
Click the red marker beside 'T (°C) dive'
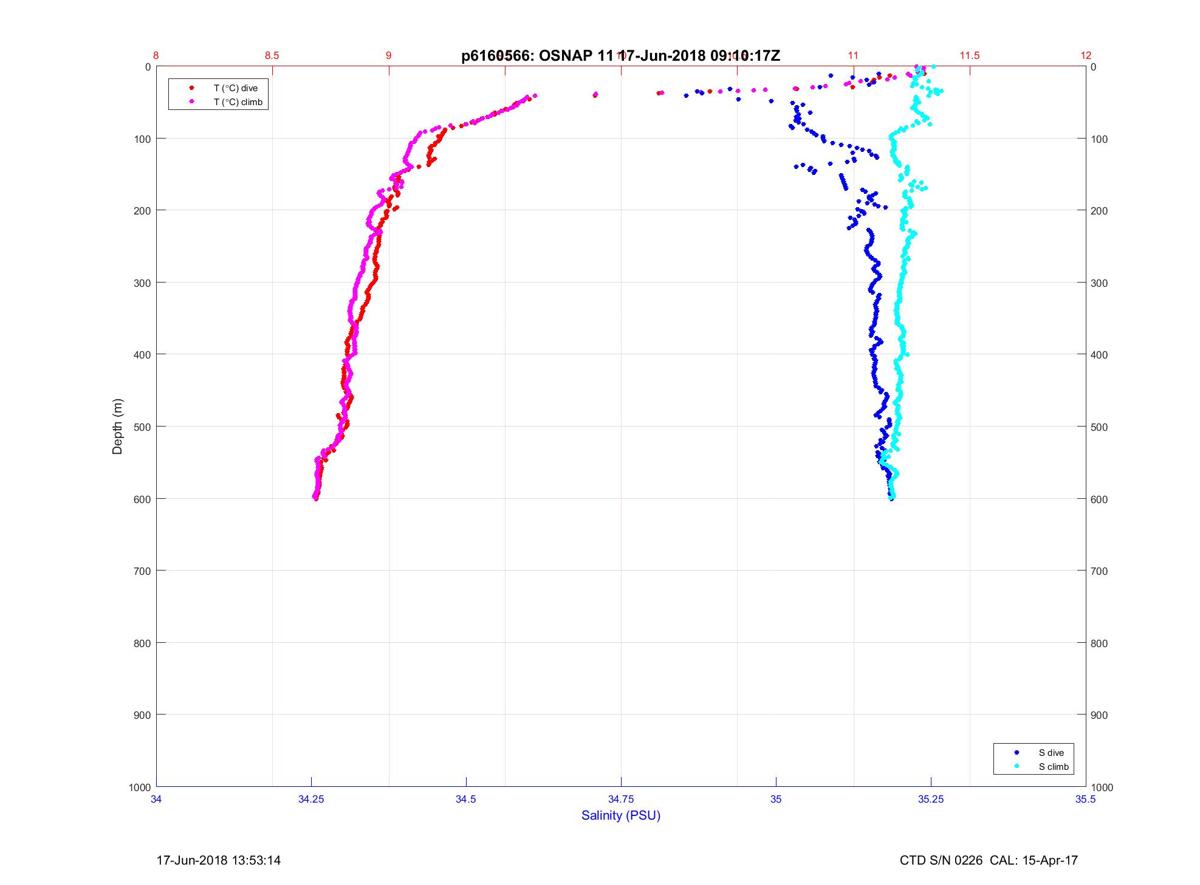coord(191,88)
